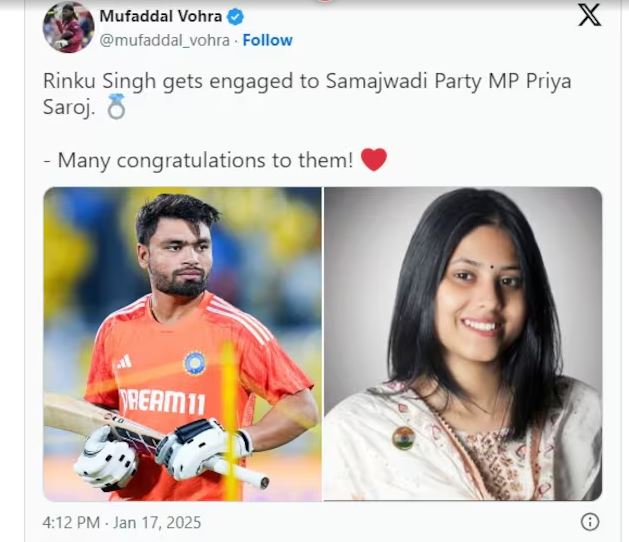Image resolution: width=629 pixels, height=542 pixels.
Task: Click the Dream11 sponsor text on jersey
Action: [x=162, y=402]
